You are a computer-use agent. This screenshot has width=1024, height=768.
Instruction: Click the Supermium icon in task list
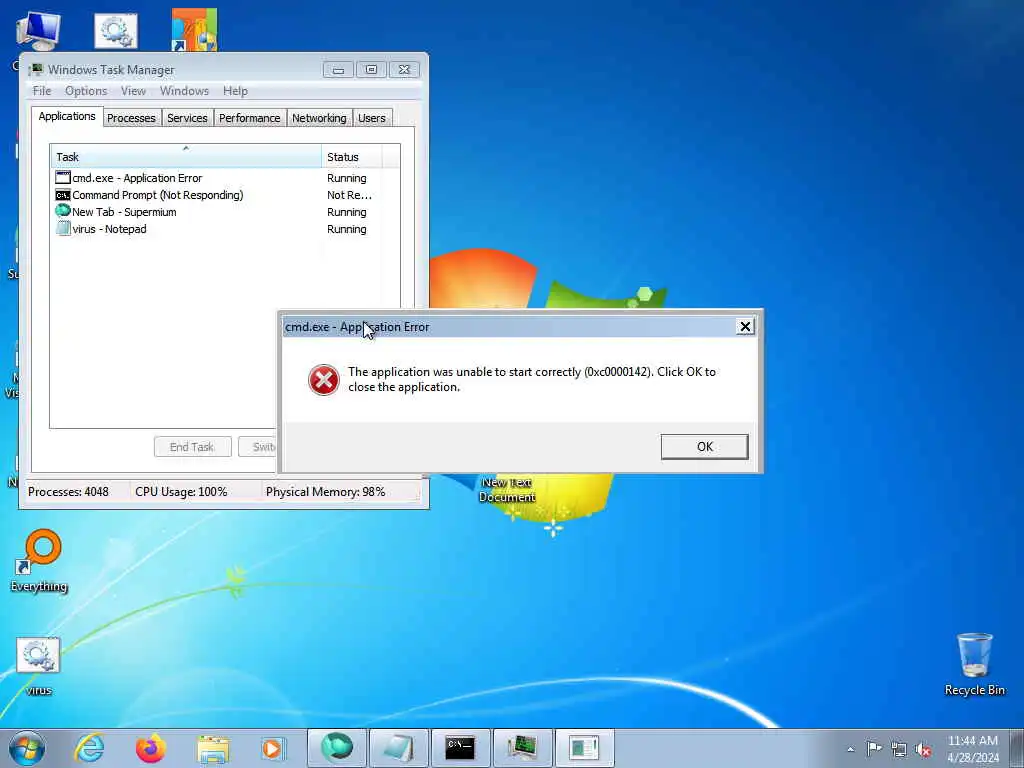tap(63, 211)
